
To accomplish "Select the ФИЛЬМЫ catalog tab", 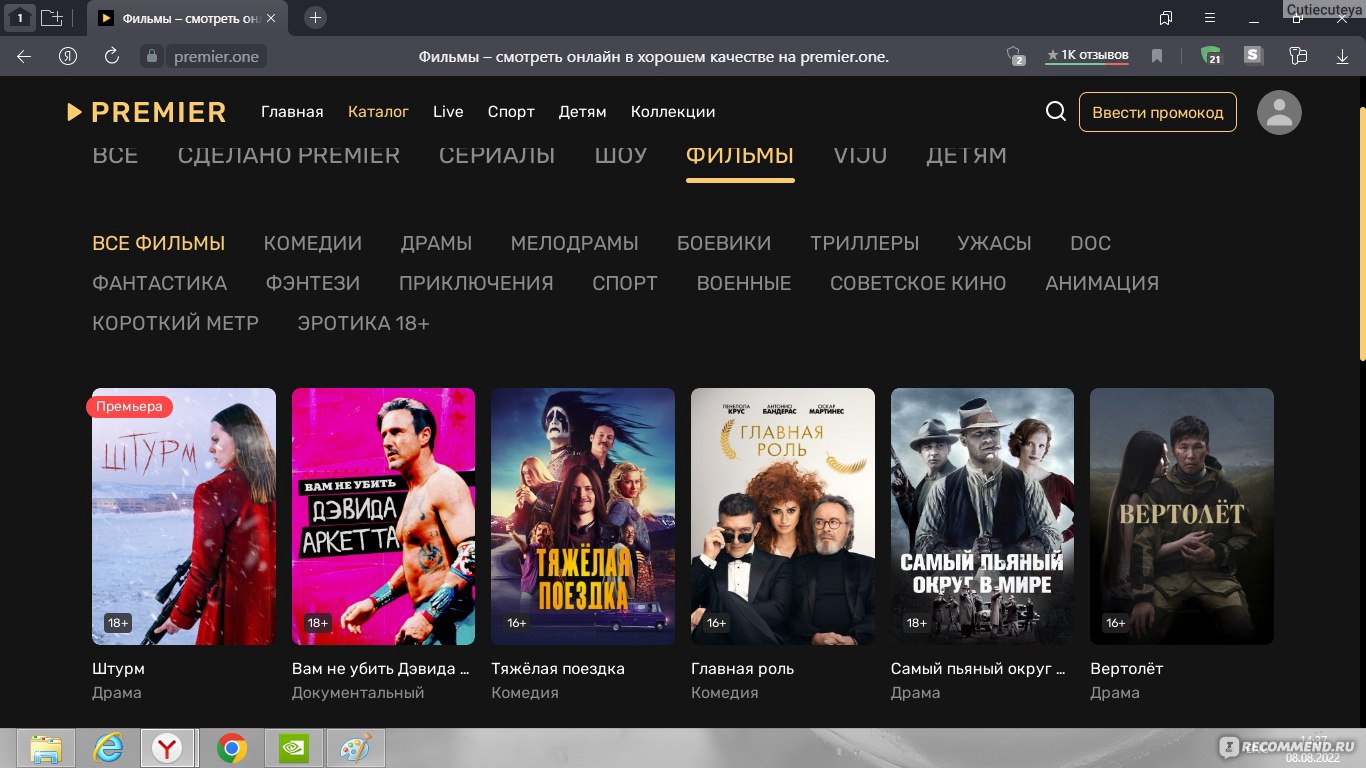I will pos(740,155).
